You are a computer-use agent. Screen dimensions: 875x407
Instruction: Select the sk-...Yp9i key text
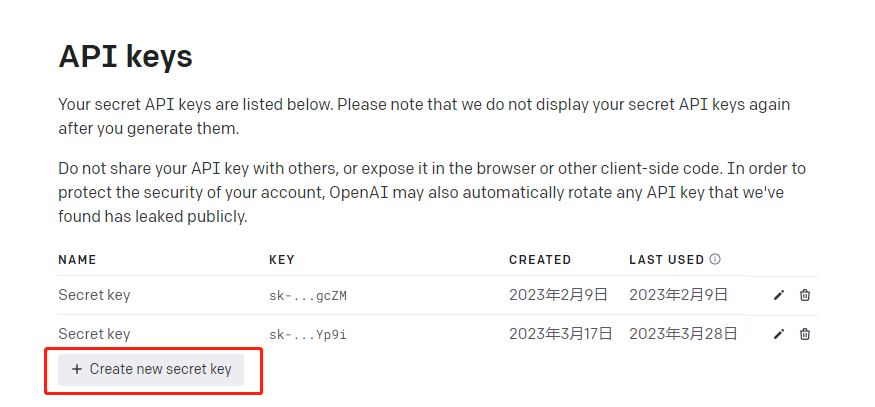coord(308,335)
